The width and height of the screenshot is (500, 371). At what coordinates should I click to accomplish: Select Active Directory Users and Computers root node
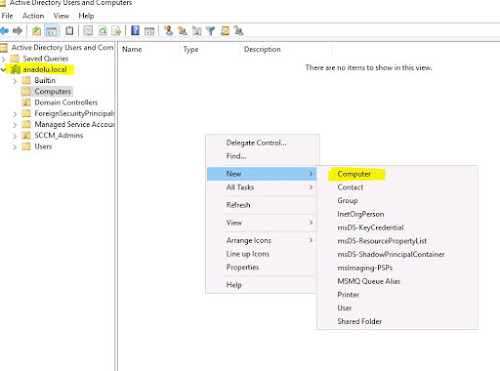click(x=62, y=48)
